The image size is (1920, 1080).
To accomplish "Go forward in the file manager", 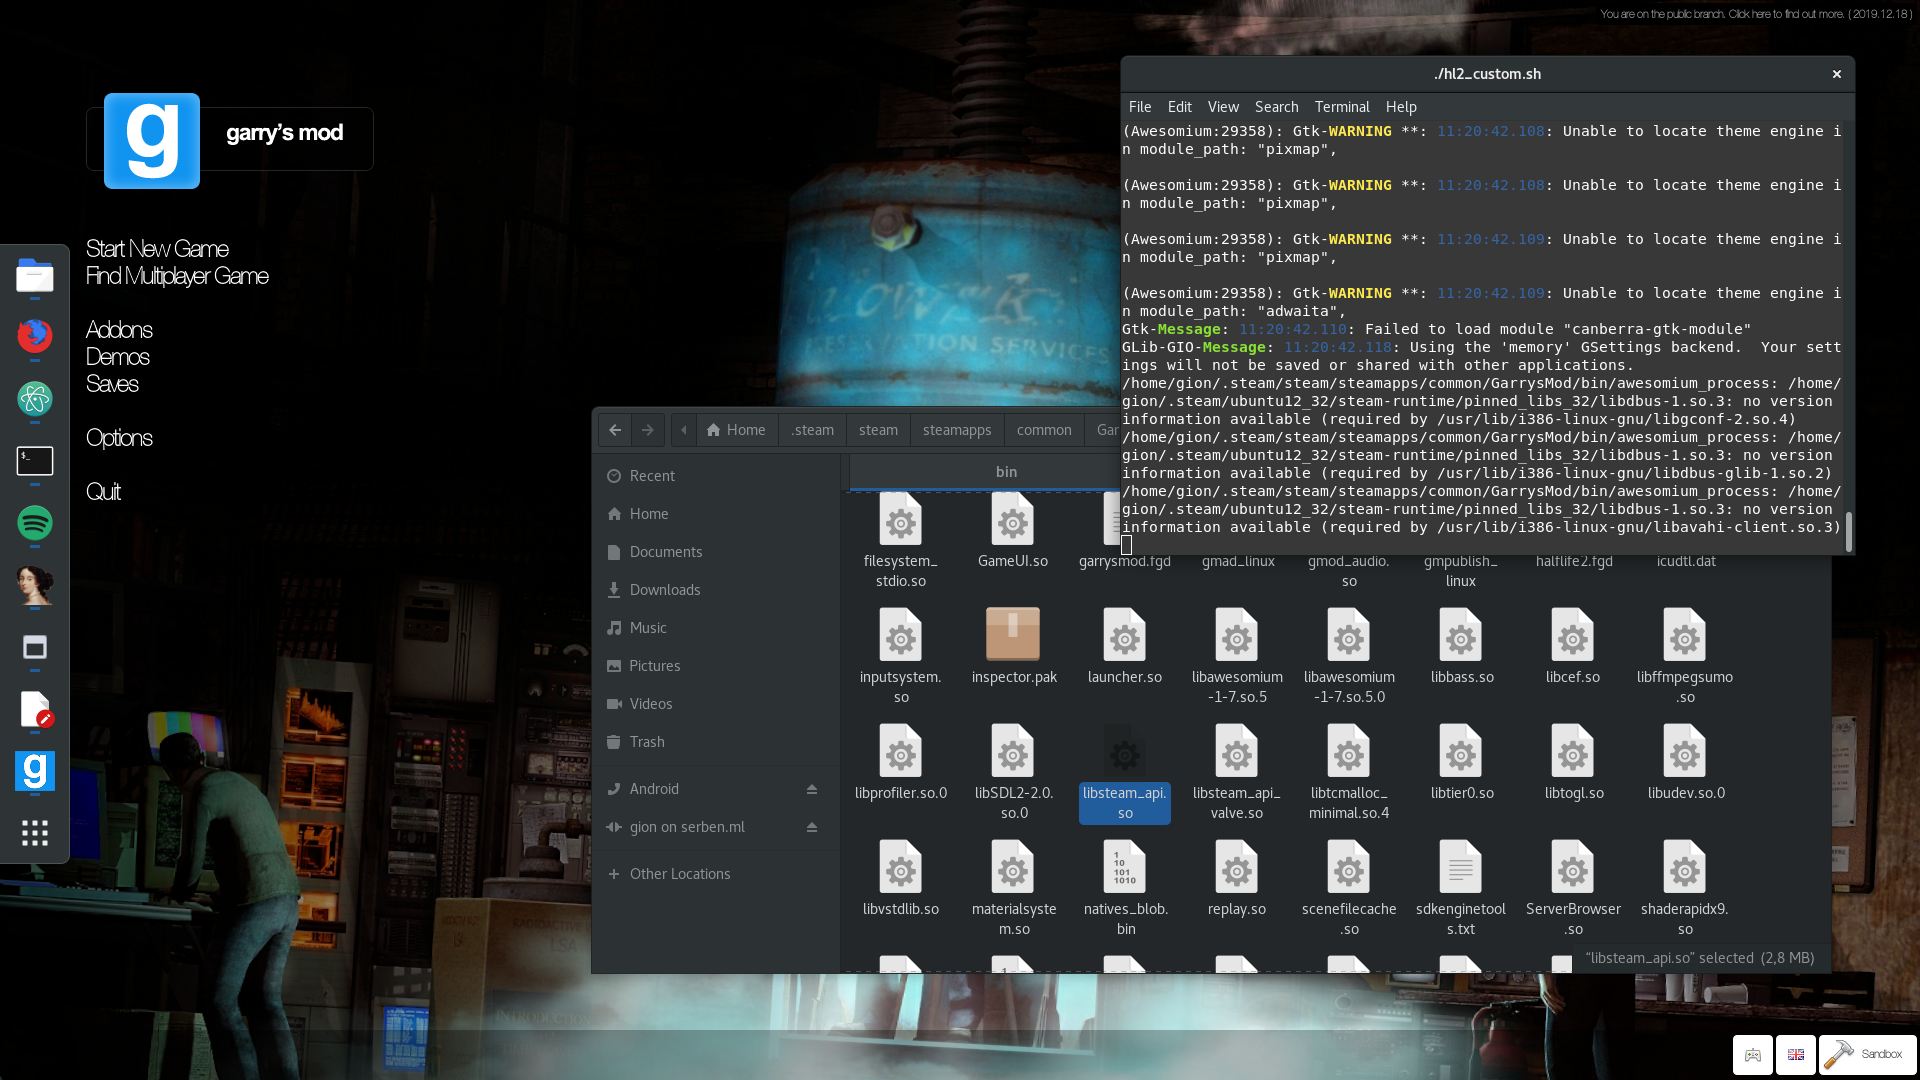I will (x=647, y=430).
